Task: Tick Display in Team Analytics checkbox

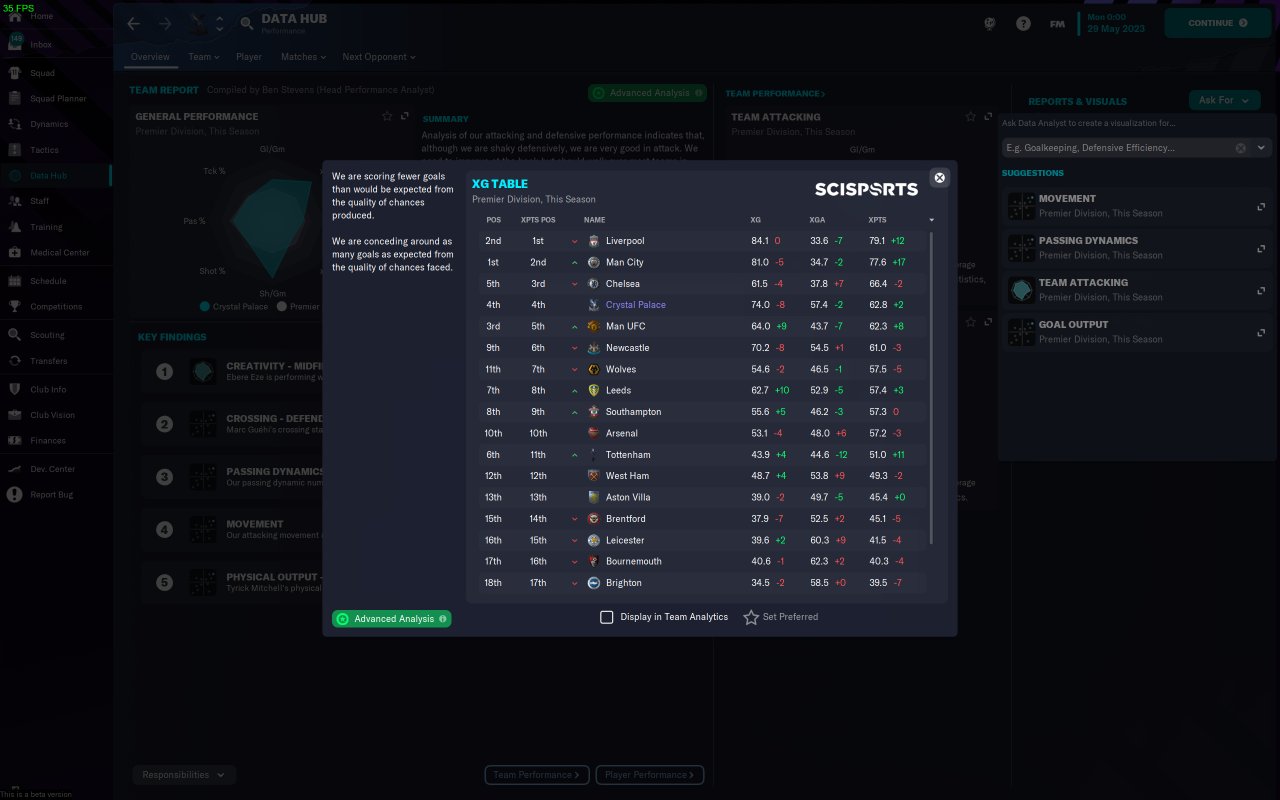Action: click(x=606, y=617)
